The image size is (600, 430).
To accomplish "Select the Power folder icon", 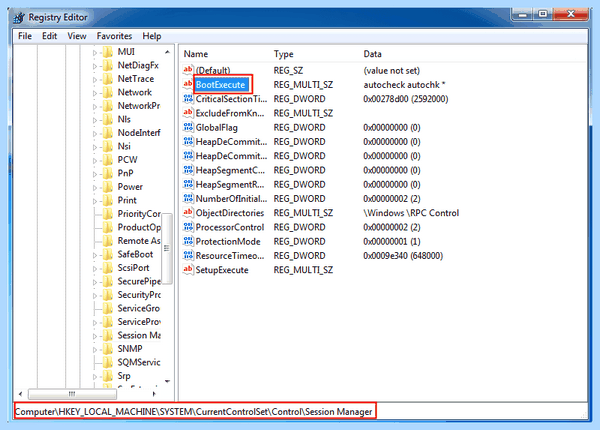I will (x=108, y=187).
